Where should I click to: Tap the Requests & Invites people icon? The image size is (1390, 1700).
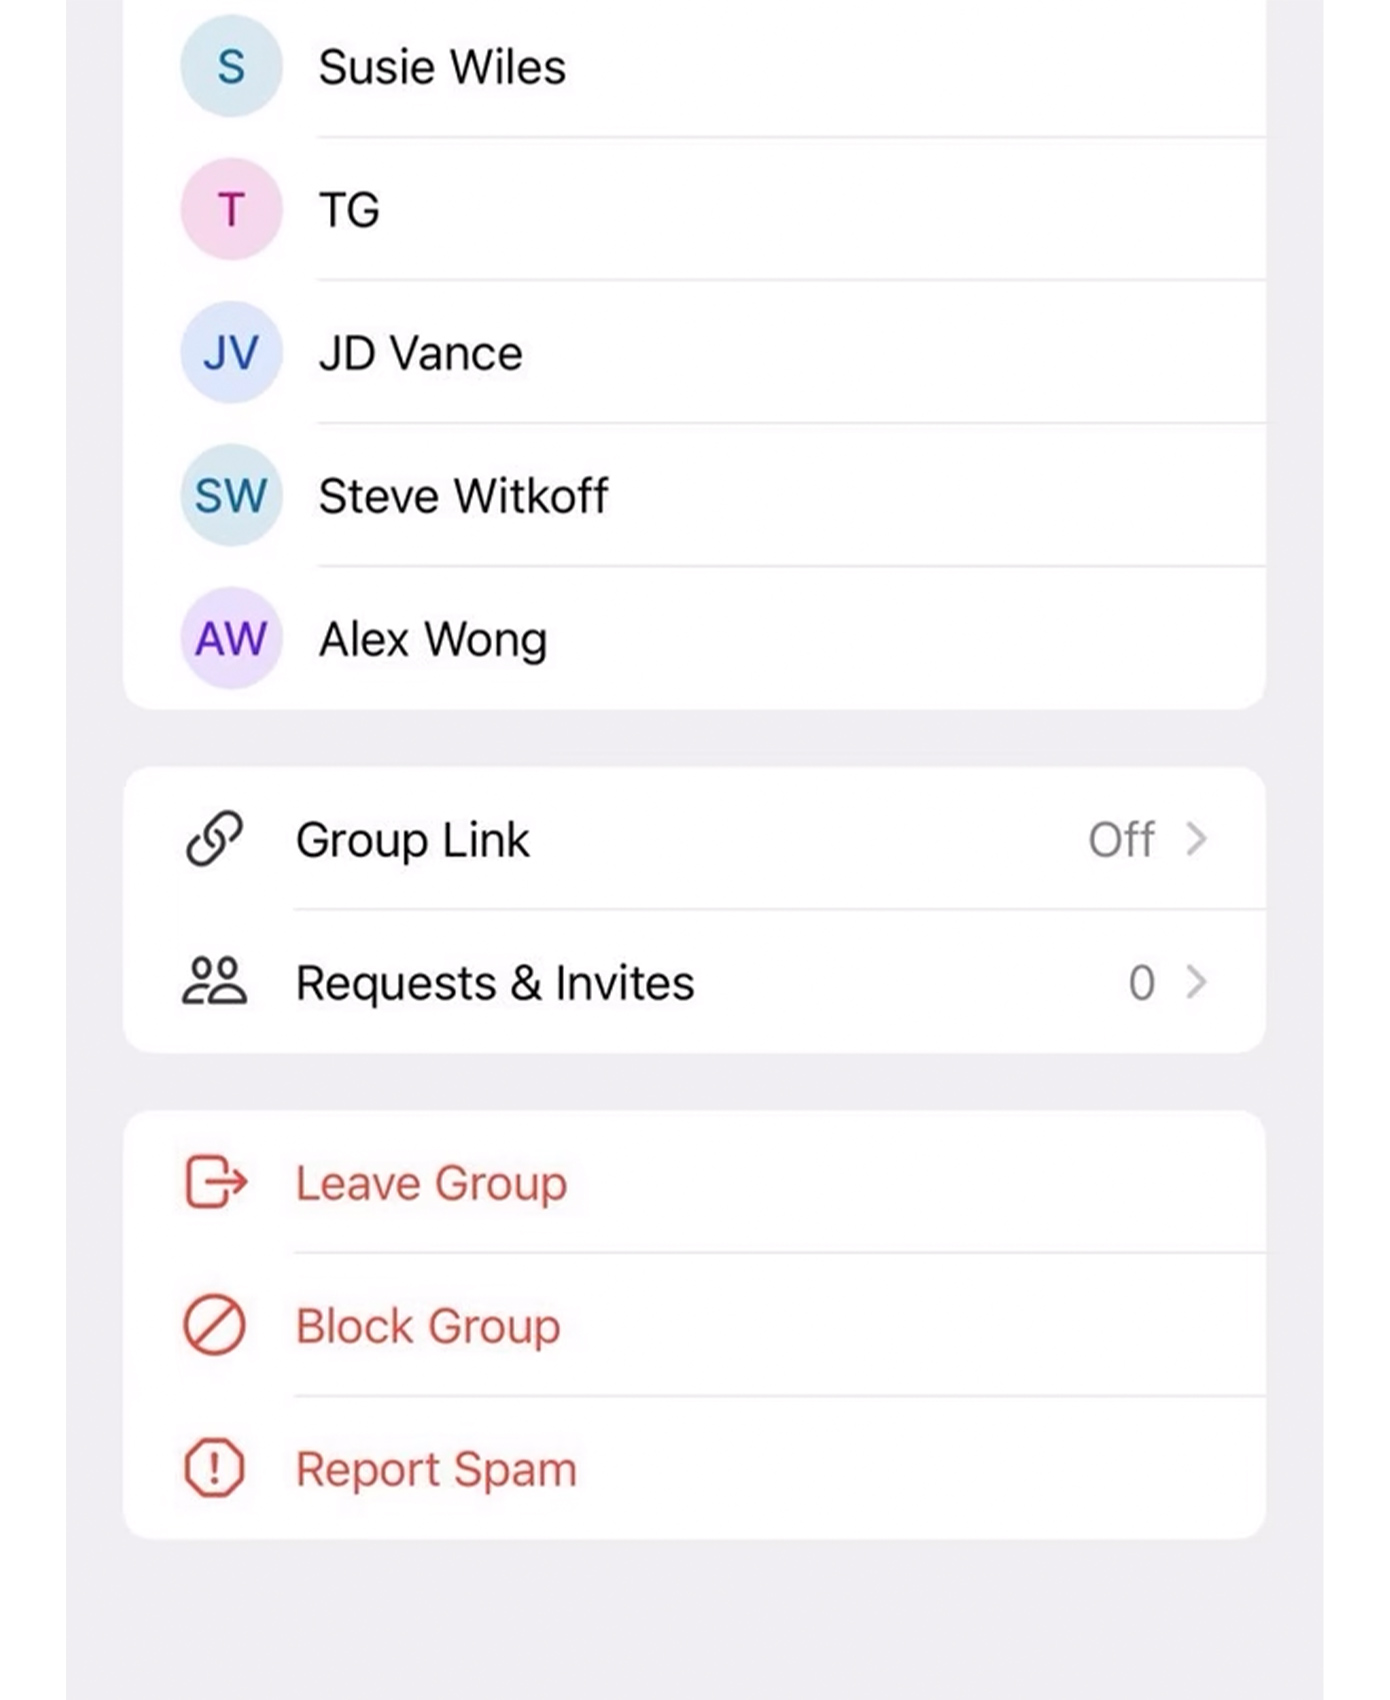(x=214, y=981)
